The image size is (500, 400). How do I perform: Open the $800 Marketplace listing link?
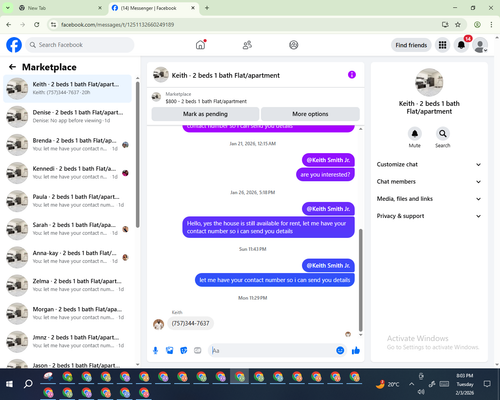[206, 101]
